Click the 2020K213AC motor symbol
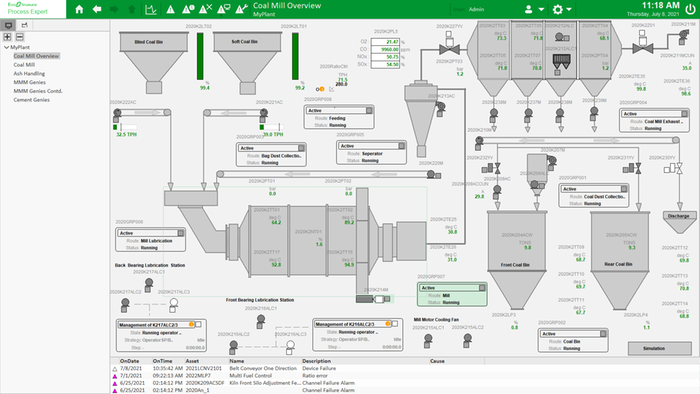The height and width of the screenshot is (394, 700). click(x=441, y=108)
